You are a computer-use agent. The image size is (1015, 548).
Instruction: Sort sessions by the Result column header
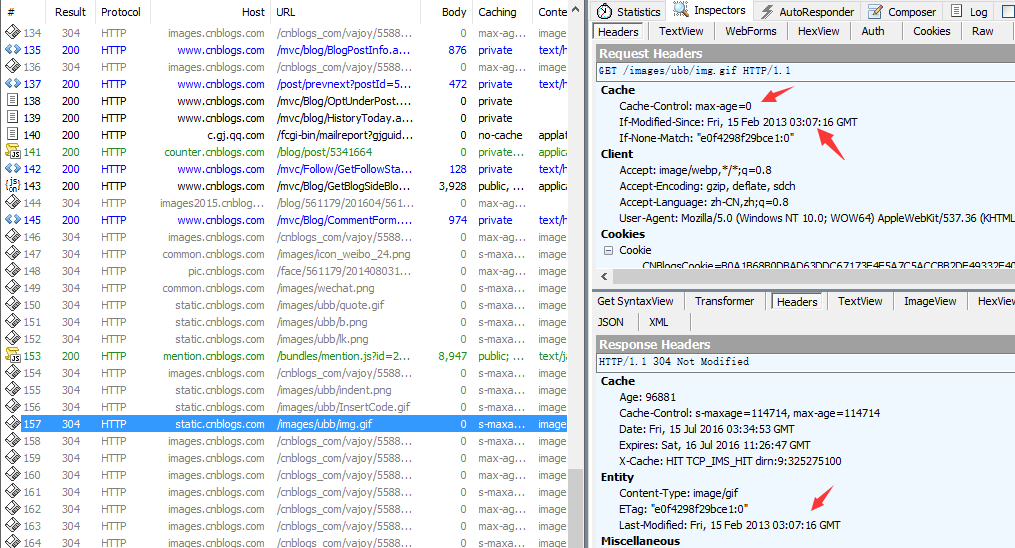[x=70, y=12]
